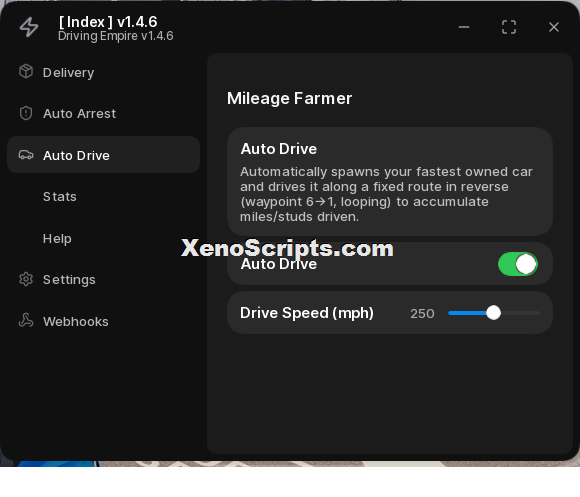Click the Drive Speed (mph) label
The image size is (580, 497).
click(307, 313)
